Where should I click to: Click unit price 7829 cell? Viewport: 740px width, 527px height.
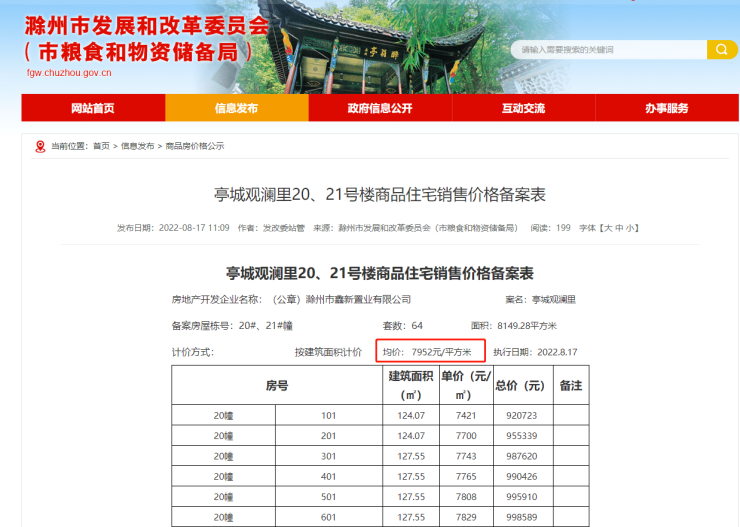466,517
